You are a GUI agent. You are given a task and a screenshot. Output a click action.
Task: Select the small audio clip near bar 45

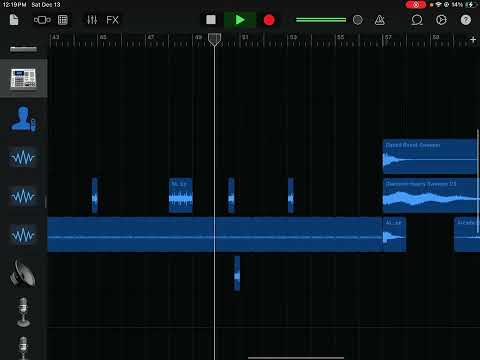(95, 195)
